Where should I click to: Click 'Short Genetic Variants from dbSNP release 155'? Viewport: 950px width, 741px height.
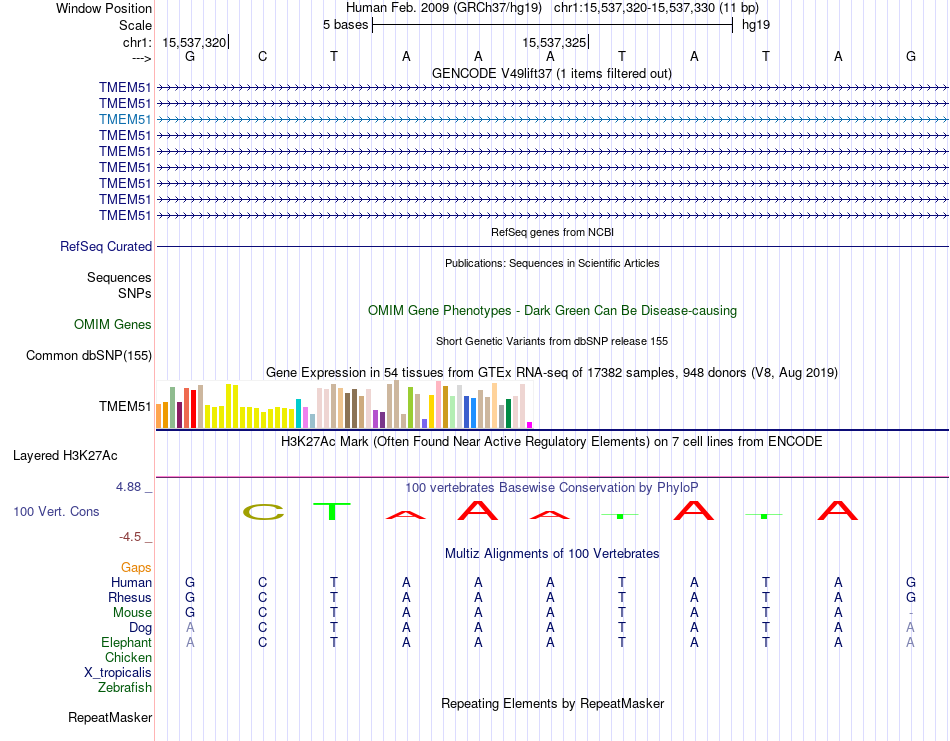click(x=552, y=341)
